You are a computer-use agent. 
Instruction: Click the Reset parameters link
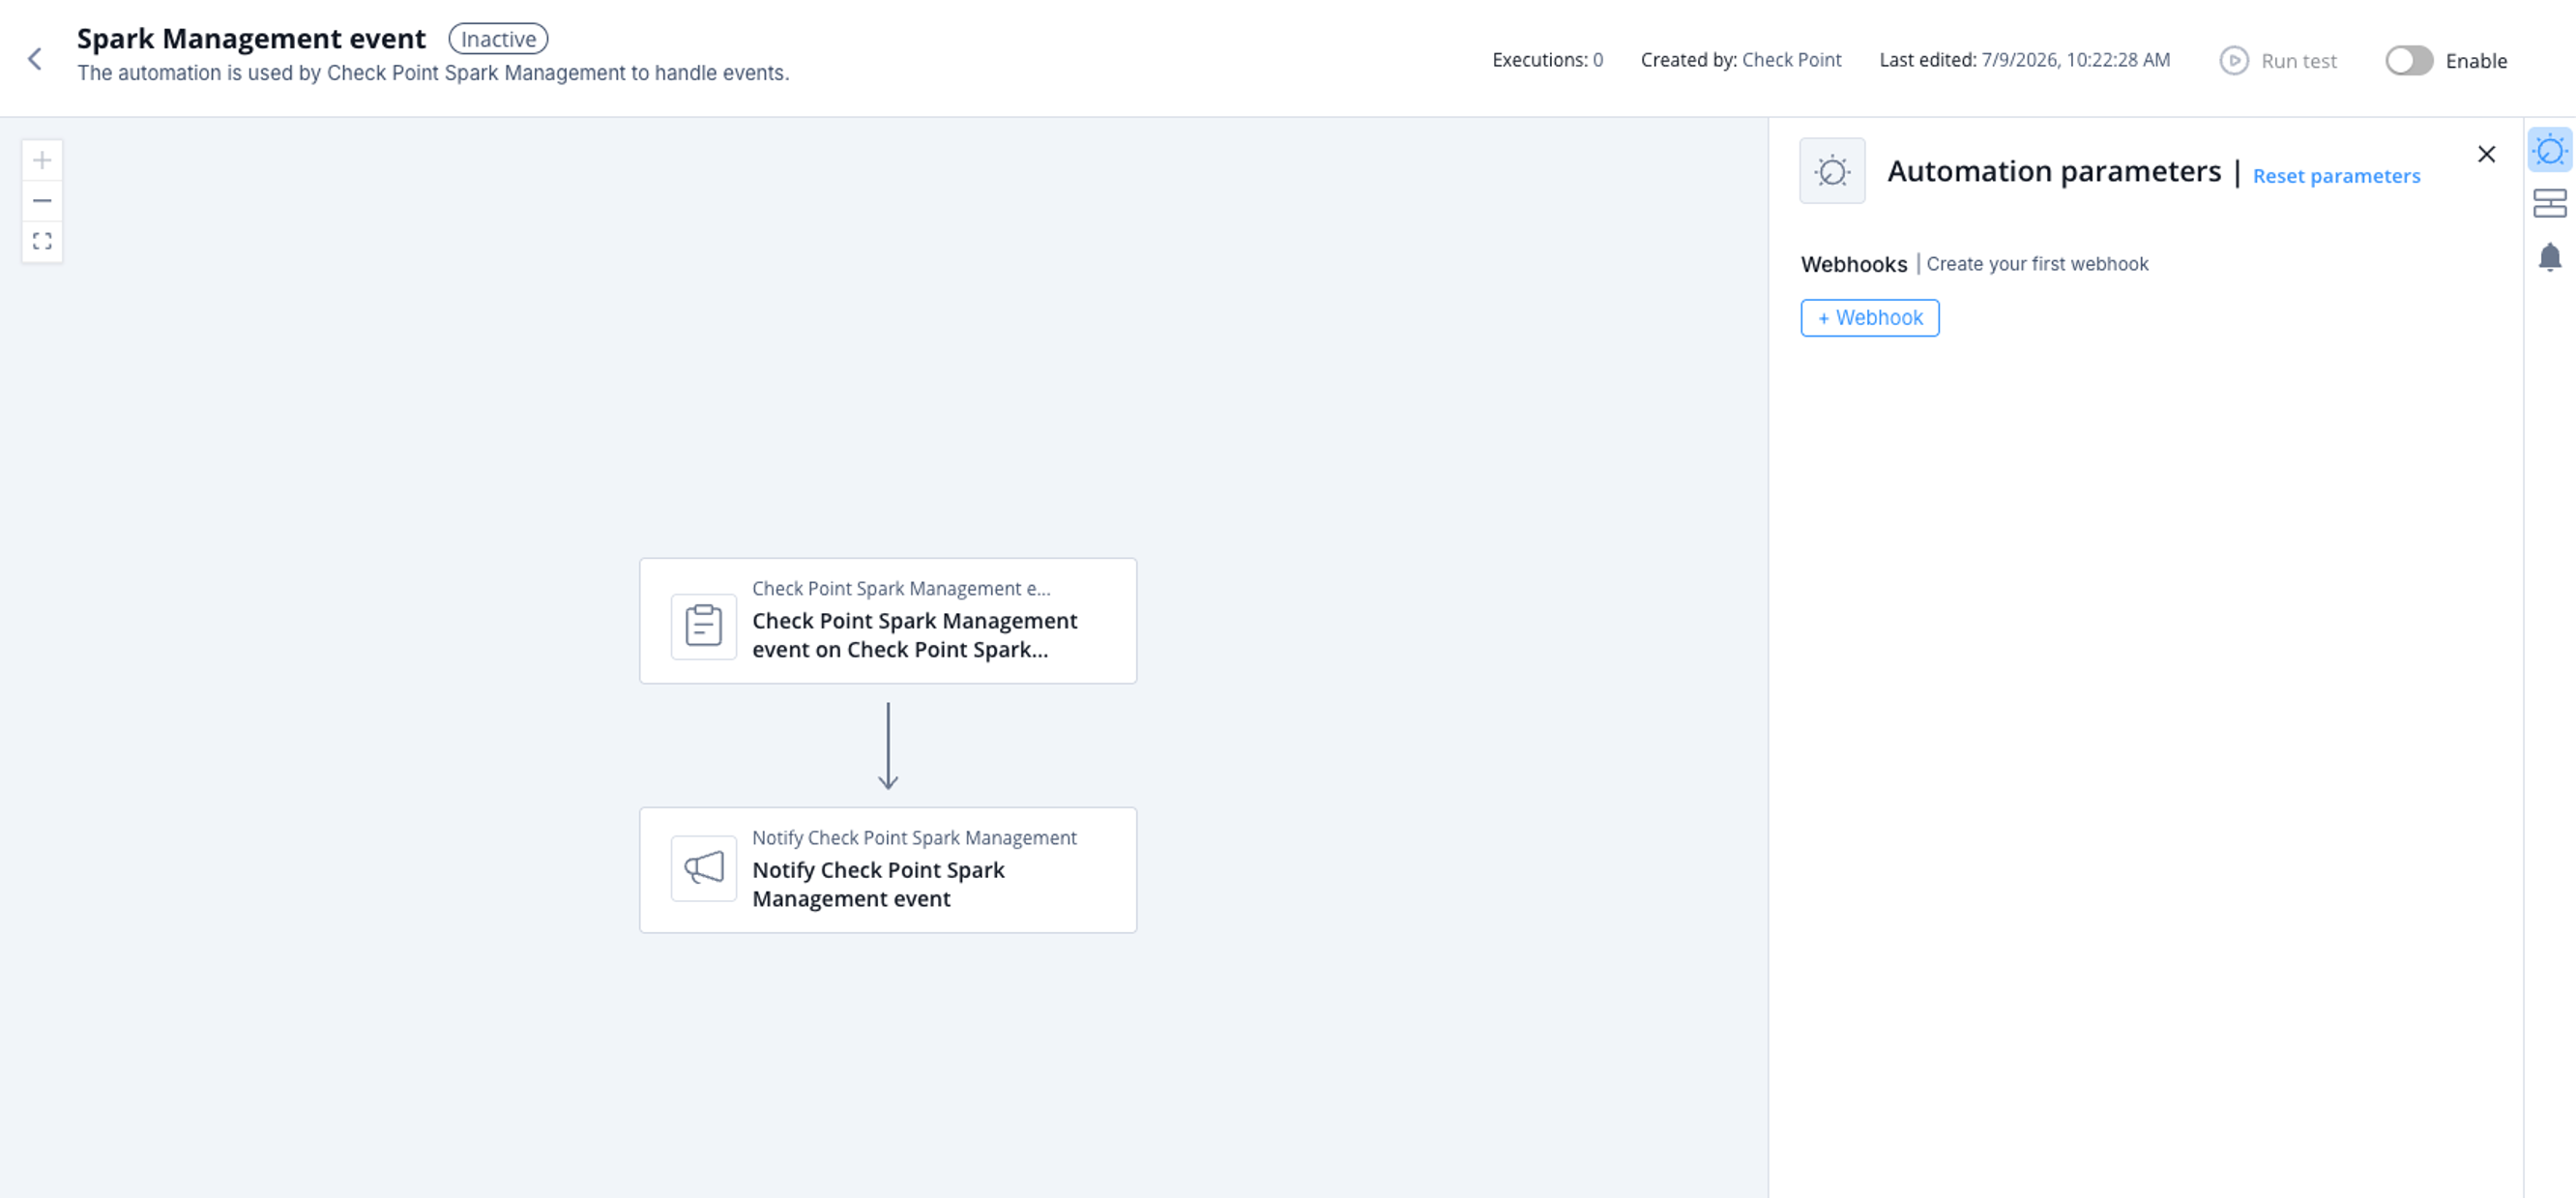[2336, 176]
